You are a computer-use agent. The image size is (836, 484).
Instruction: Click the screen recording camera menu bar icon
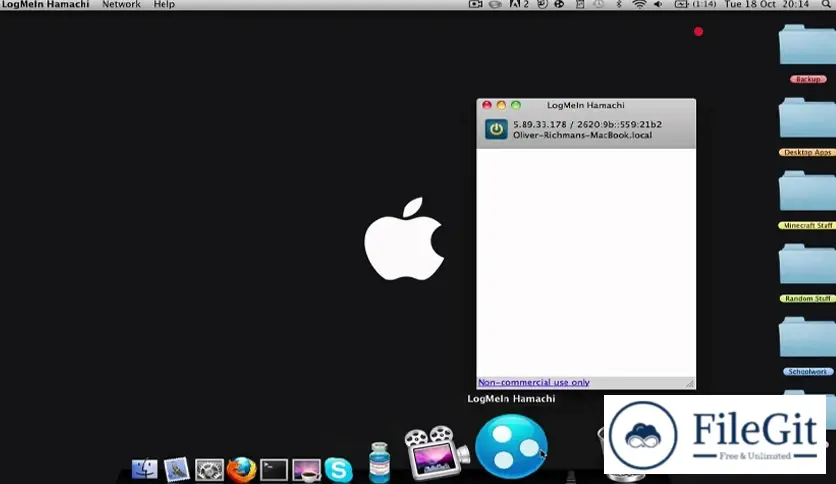(x=476, y=4)
